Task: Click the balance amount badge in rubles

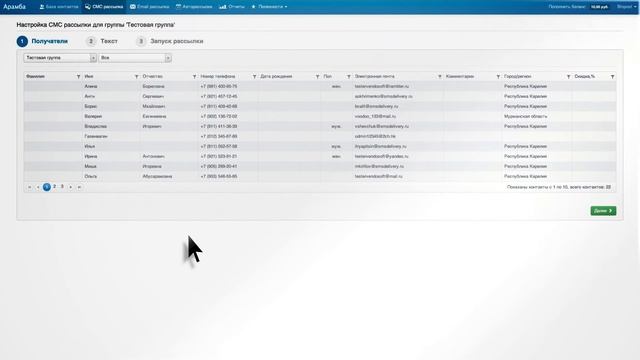Action: pos(599,7)
